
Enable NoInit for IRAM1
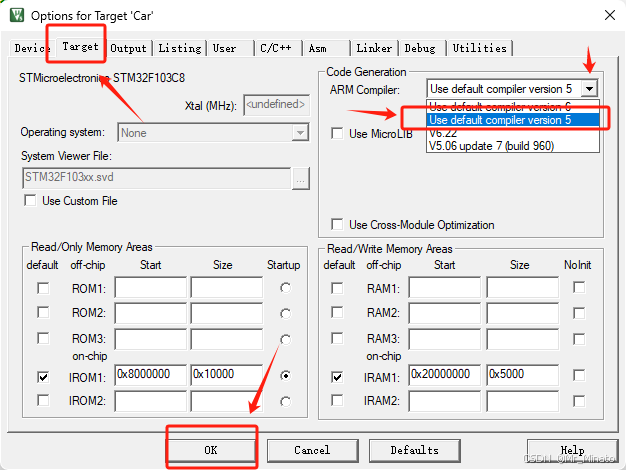click(579, 375)
